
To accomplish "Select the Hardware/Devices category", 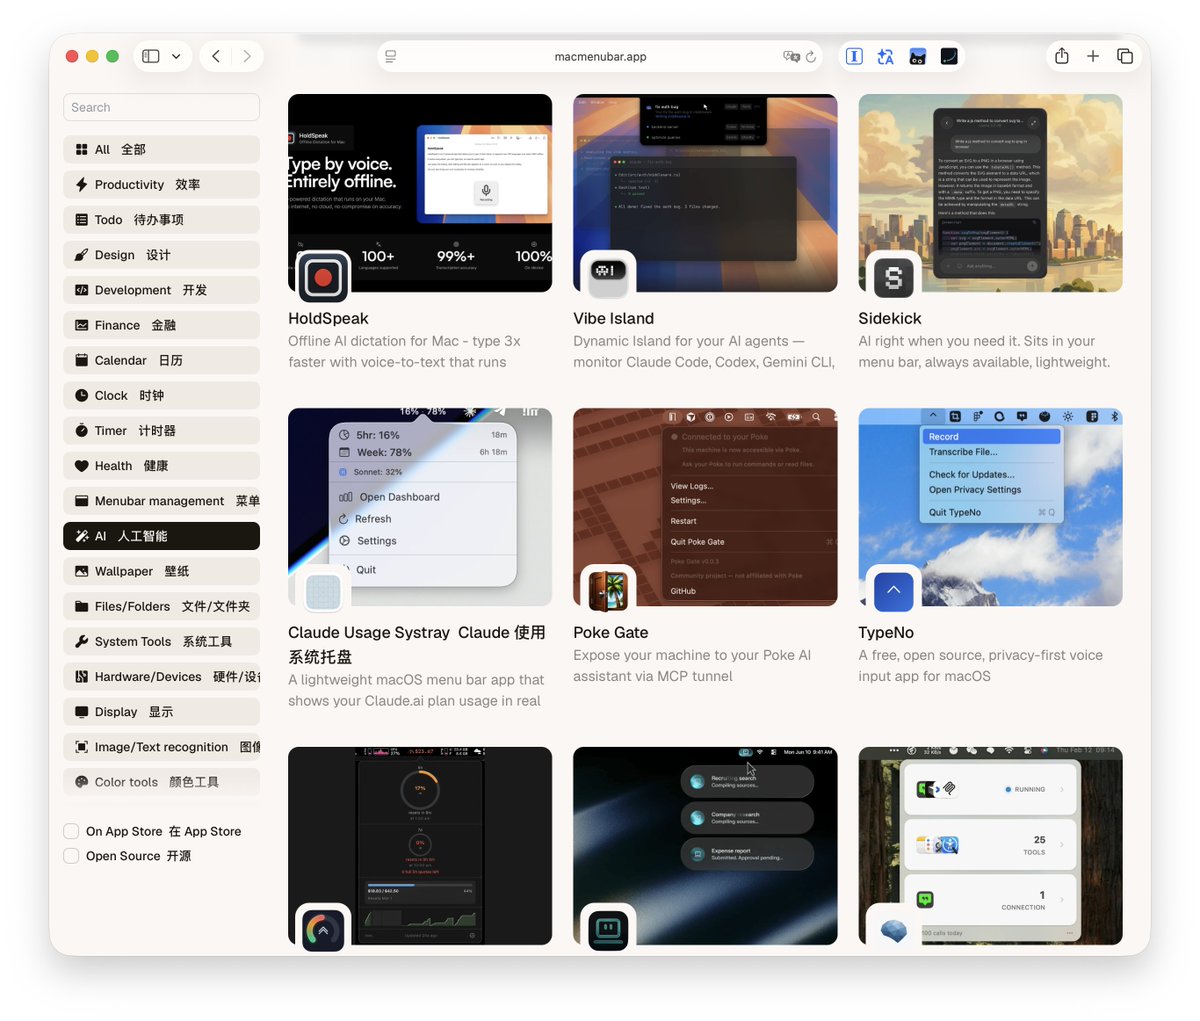I will [161, 676].
